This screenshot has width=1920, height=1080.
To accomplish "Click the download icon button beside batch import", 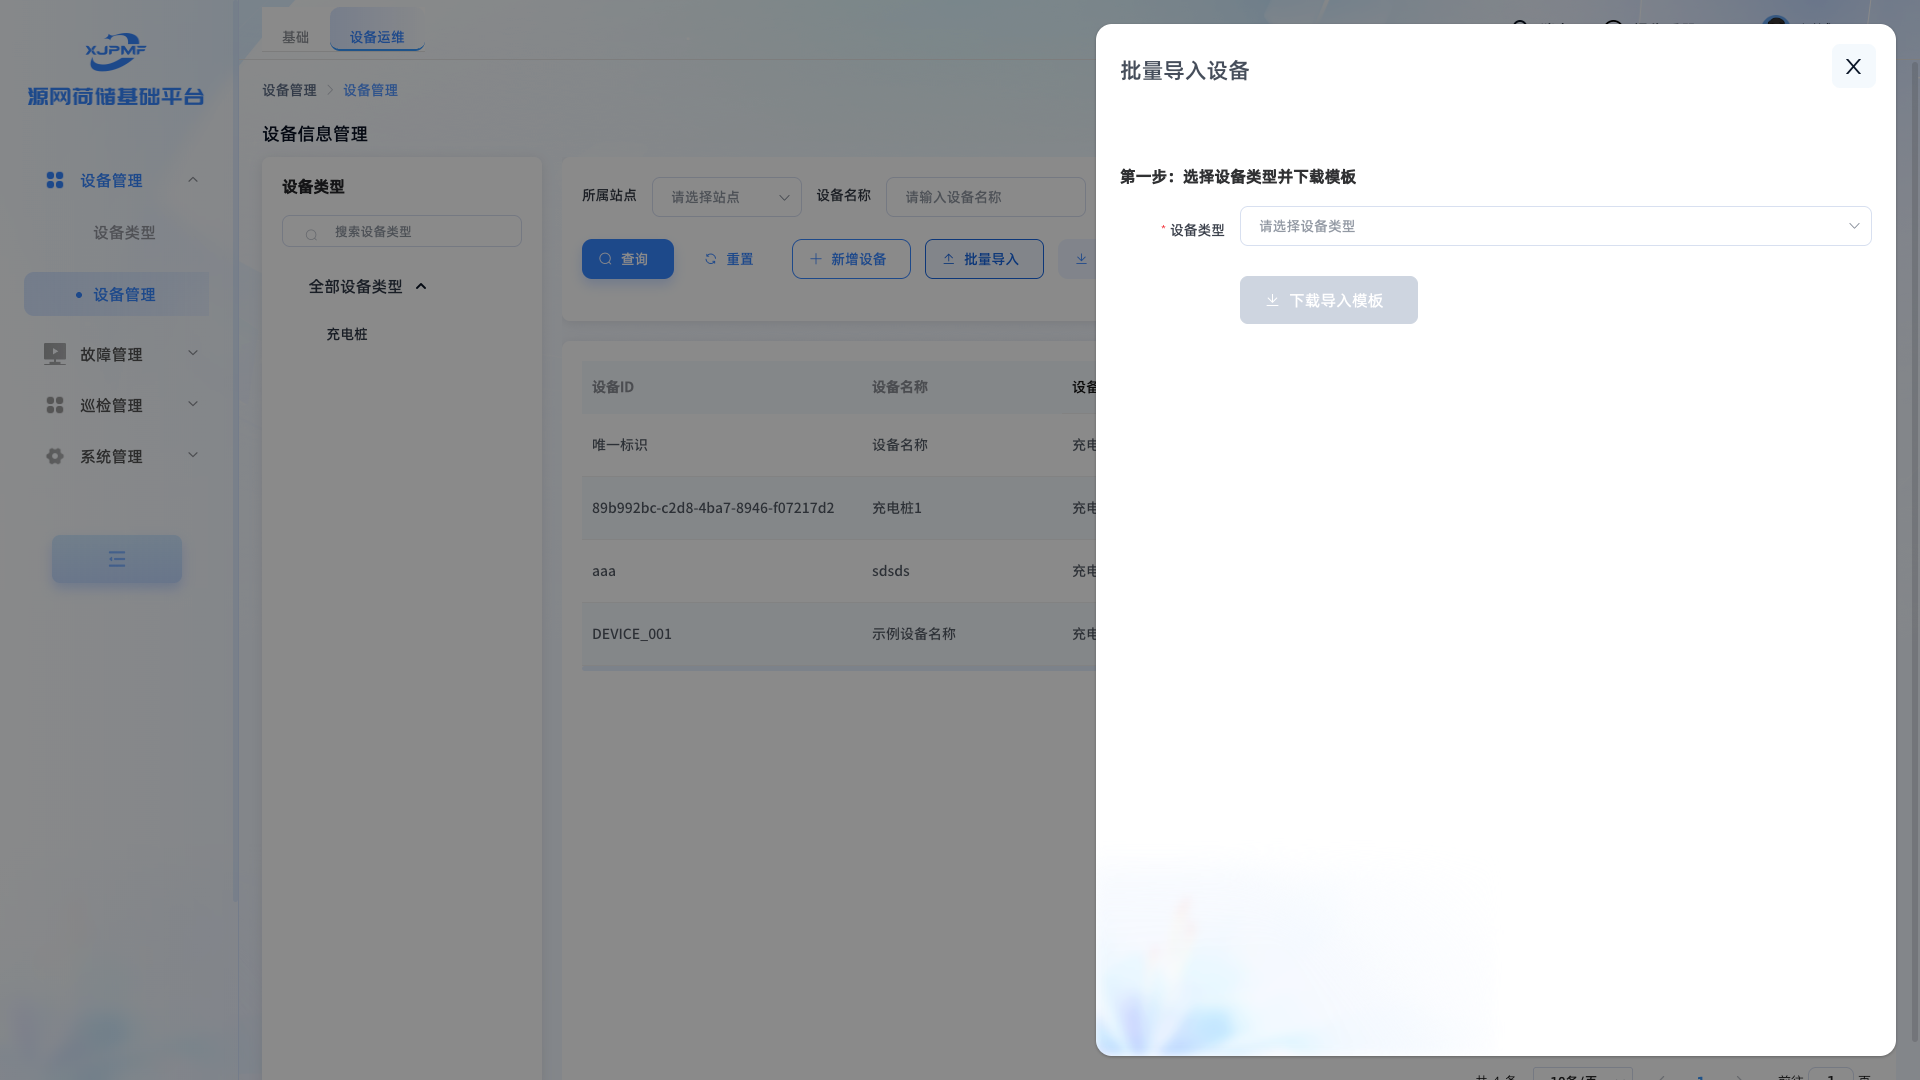I will pos(1080,259).
